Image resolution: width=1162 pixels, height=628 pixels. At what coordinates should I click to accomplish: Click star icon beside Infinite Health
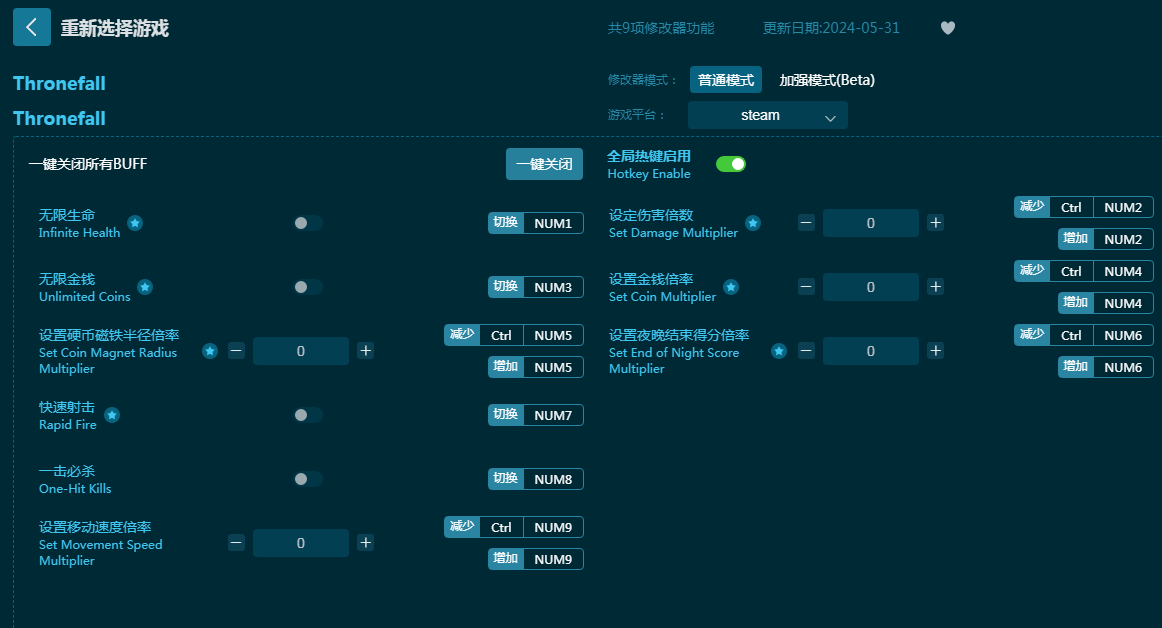point(135,223)
